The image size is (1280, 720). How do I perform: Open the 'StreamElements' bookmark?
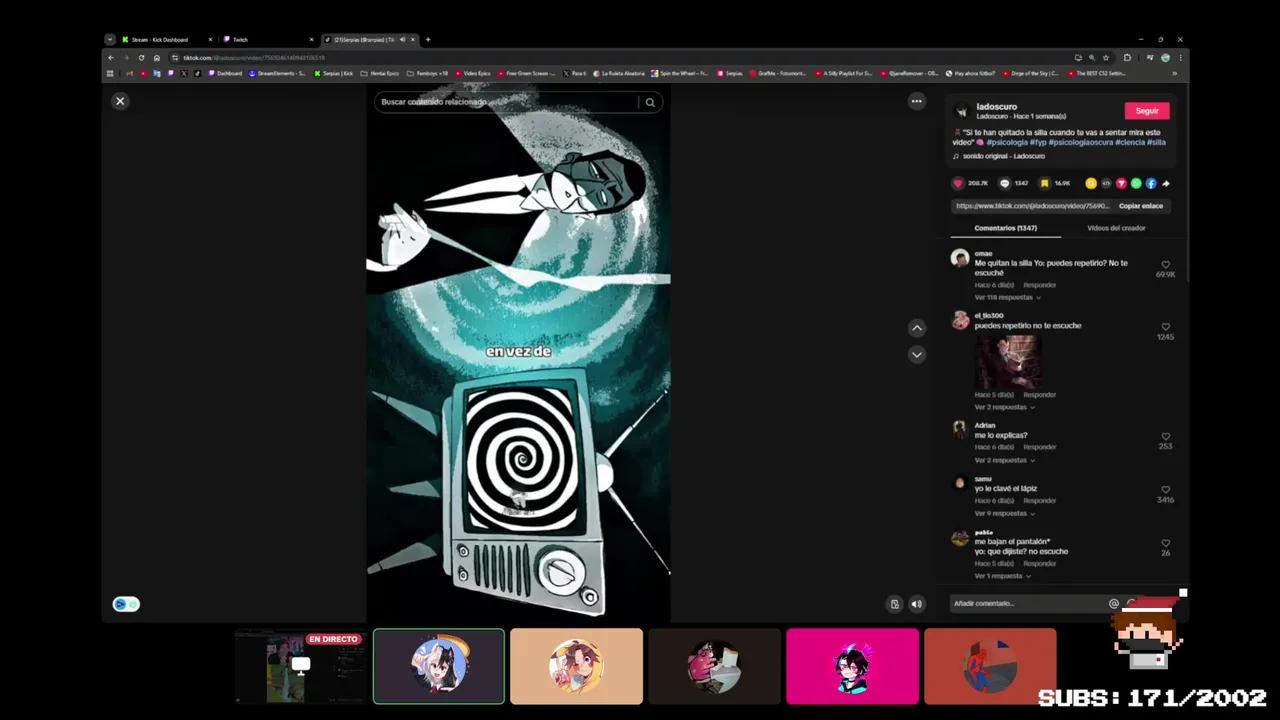tap(278, 73)
